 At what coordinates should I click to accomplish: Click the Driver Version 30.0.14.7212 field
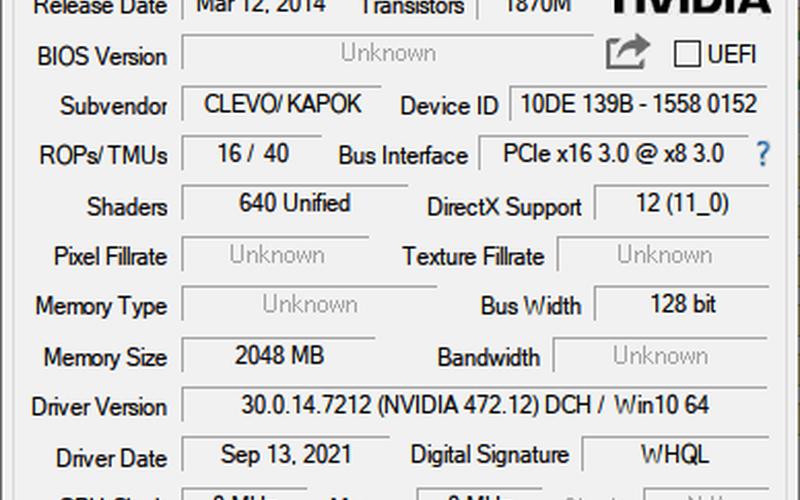(x=474, y=405)
